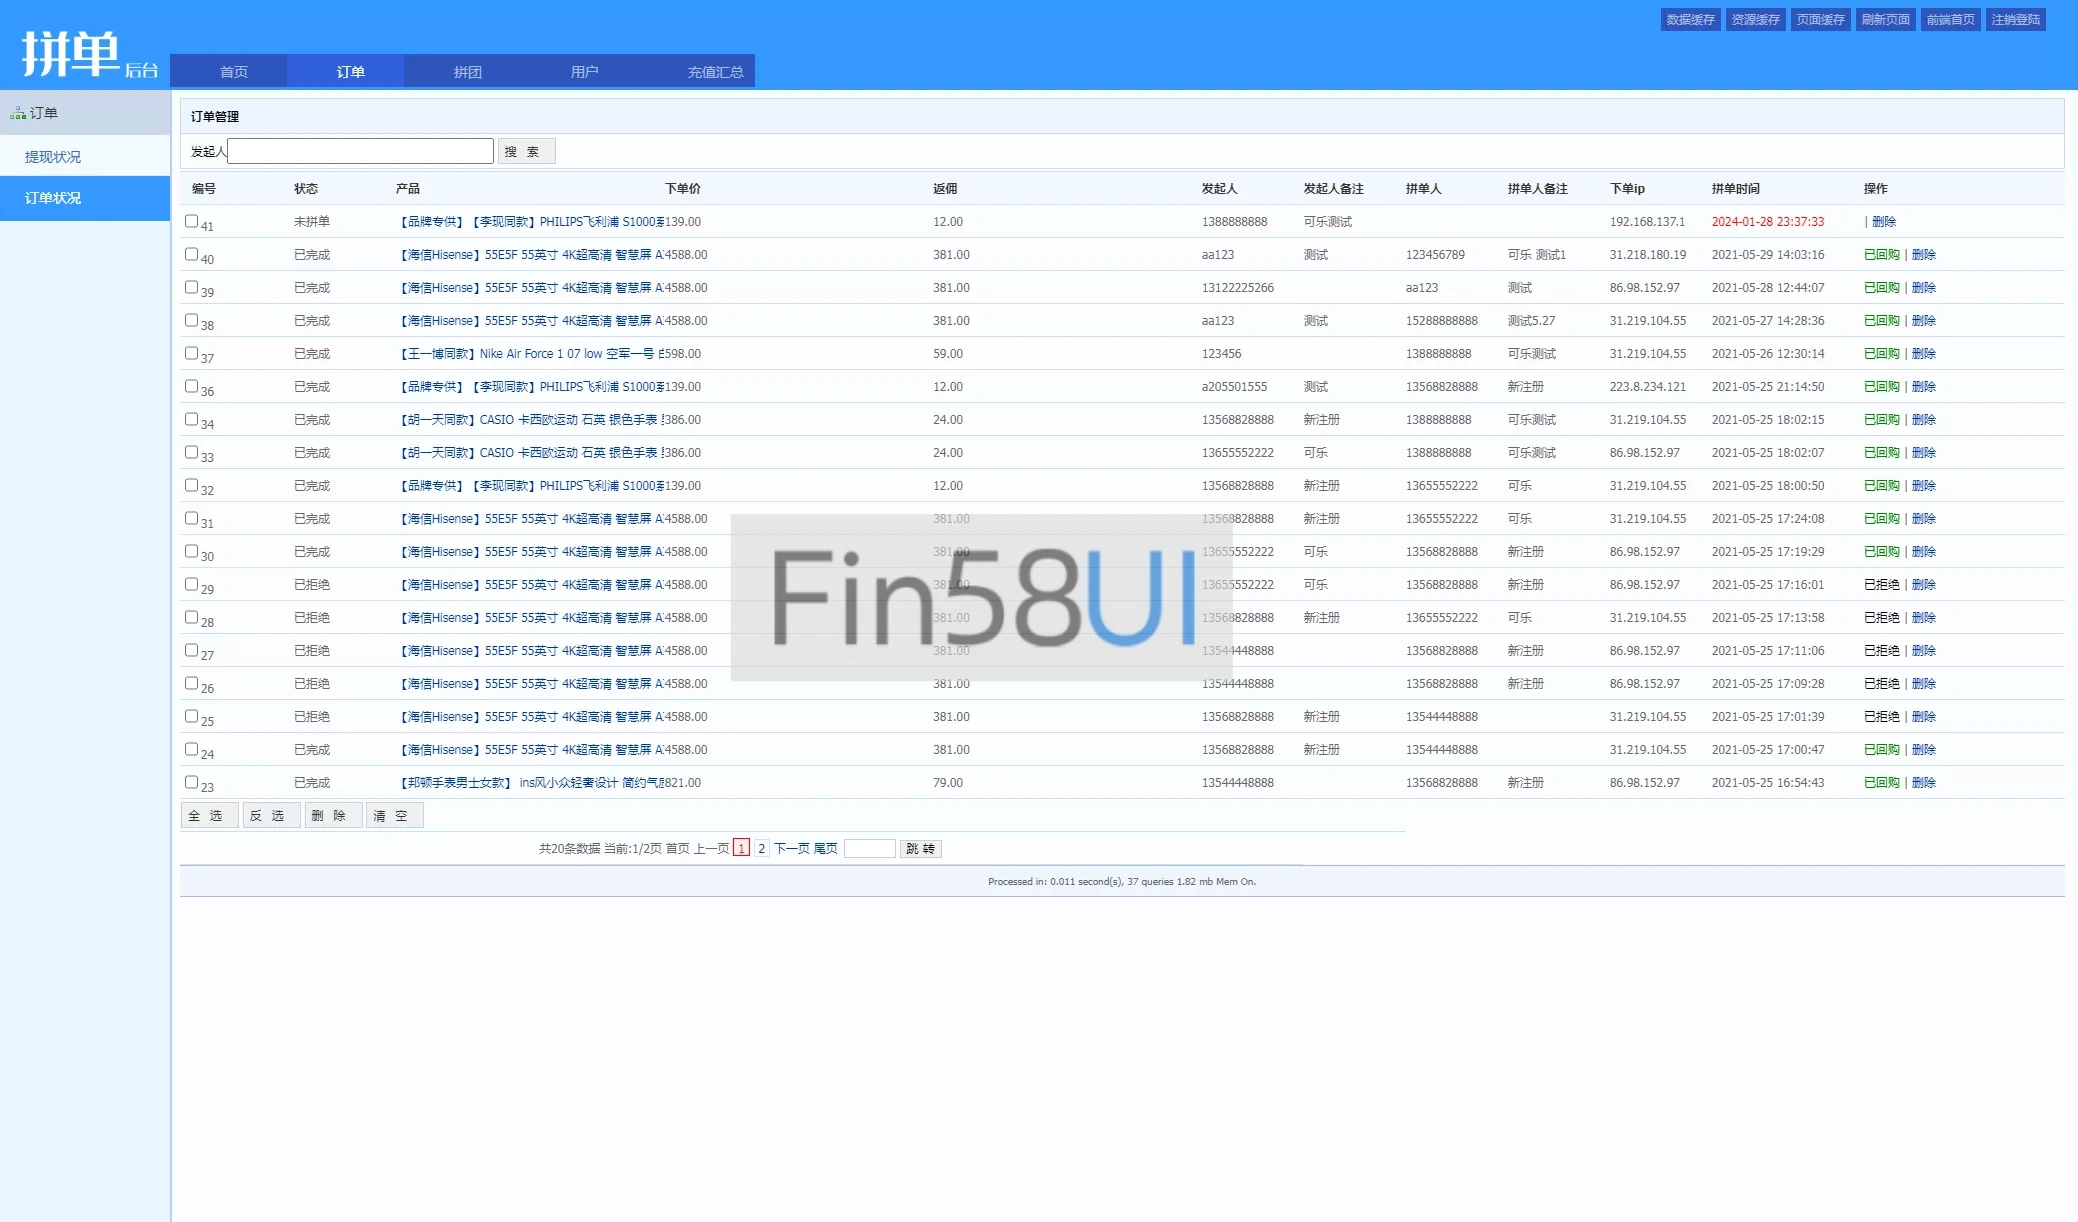Click 数据缓存 button at top right
This screenshot has width=2078, height=1222.
tap(1690, 20)
